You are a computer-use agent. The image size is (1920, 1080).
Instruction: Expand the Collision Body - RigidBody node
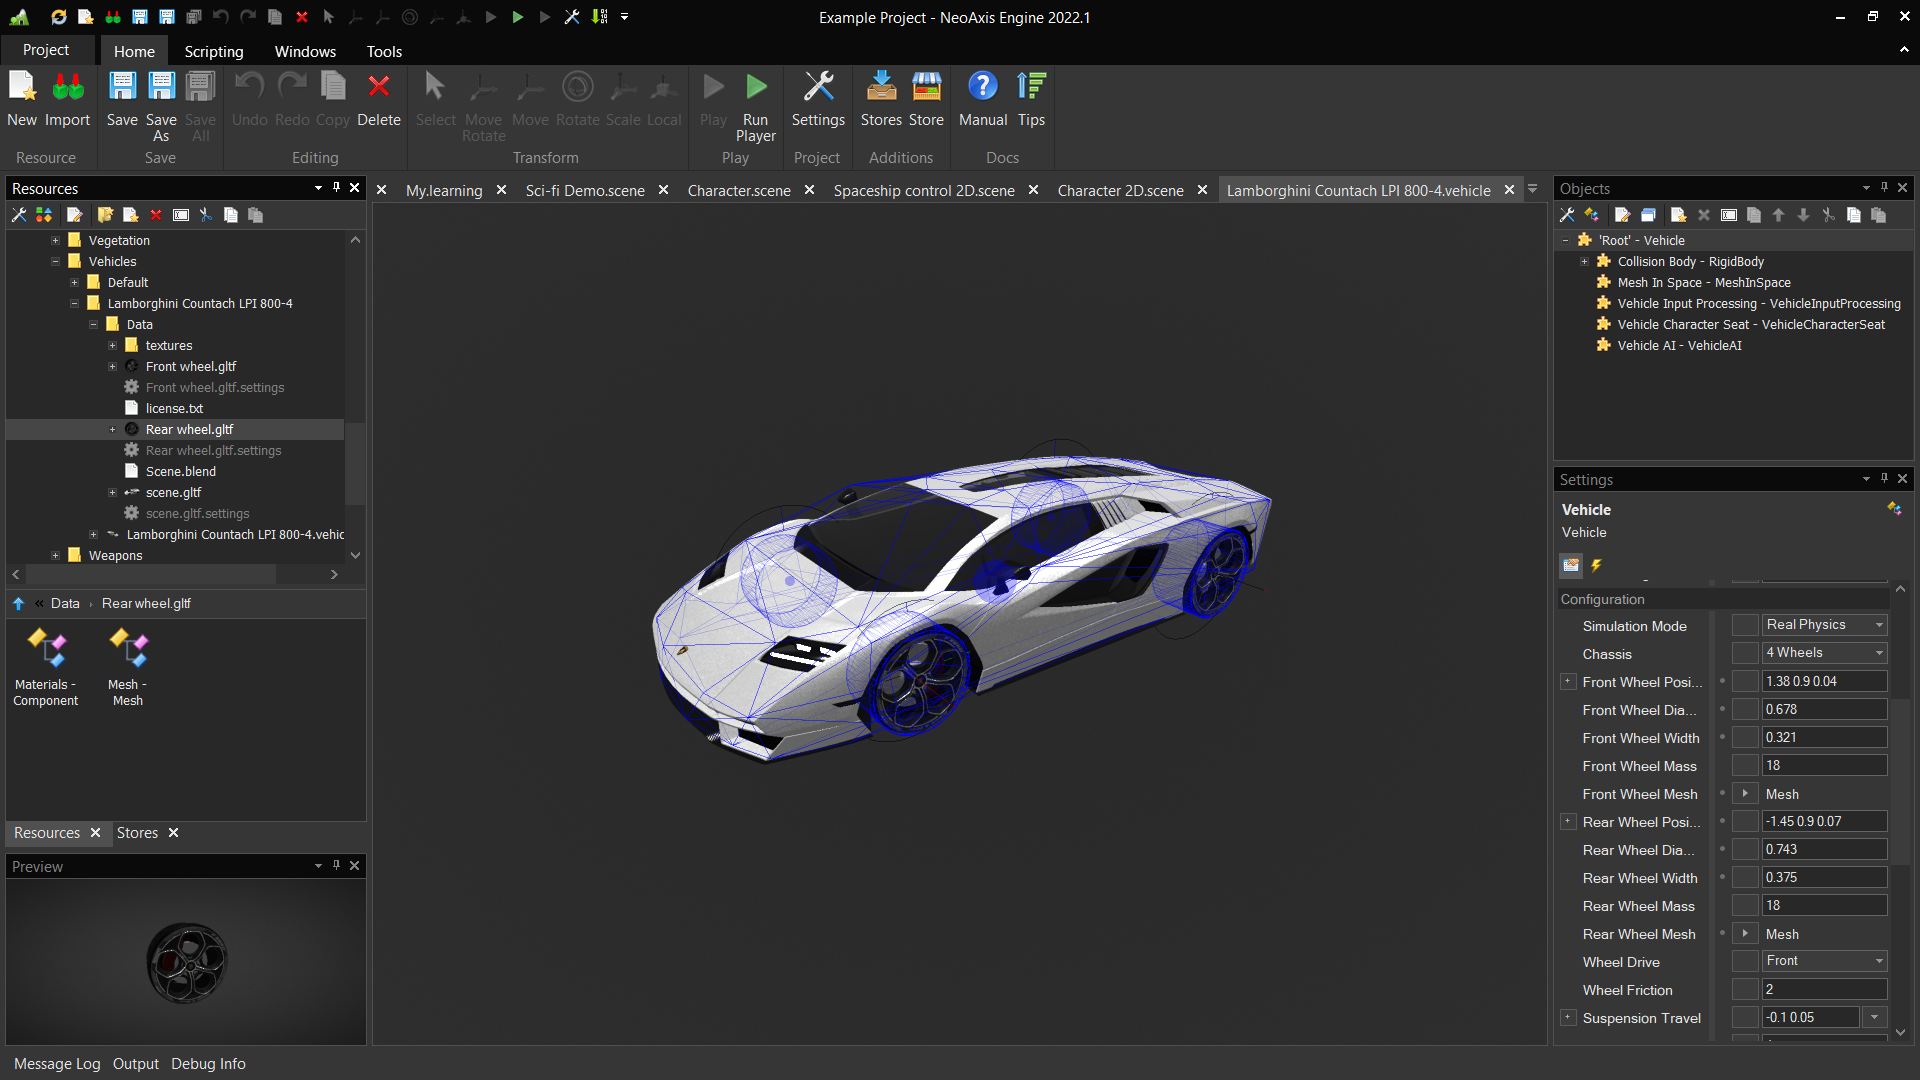[1584, 262]
